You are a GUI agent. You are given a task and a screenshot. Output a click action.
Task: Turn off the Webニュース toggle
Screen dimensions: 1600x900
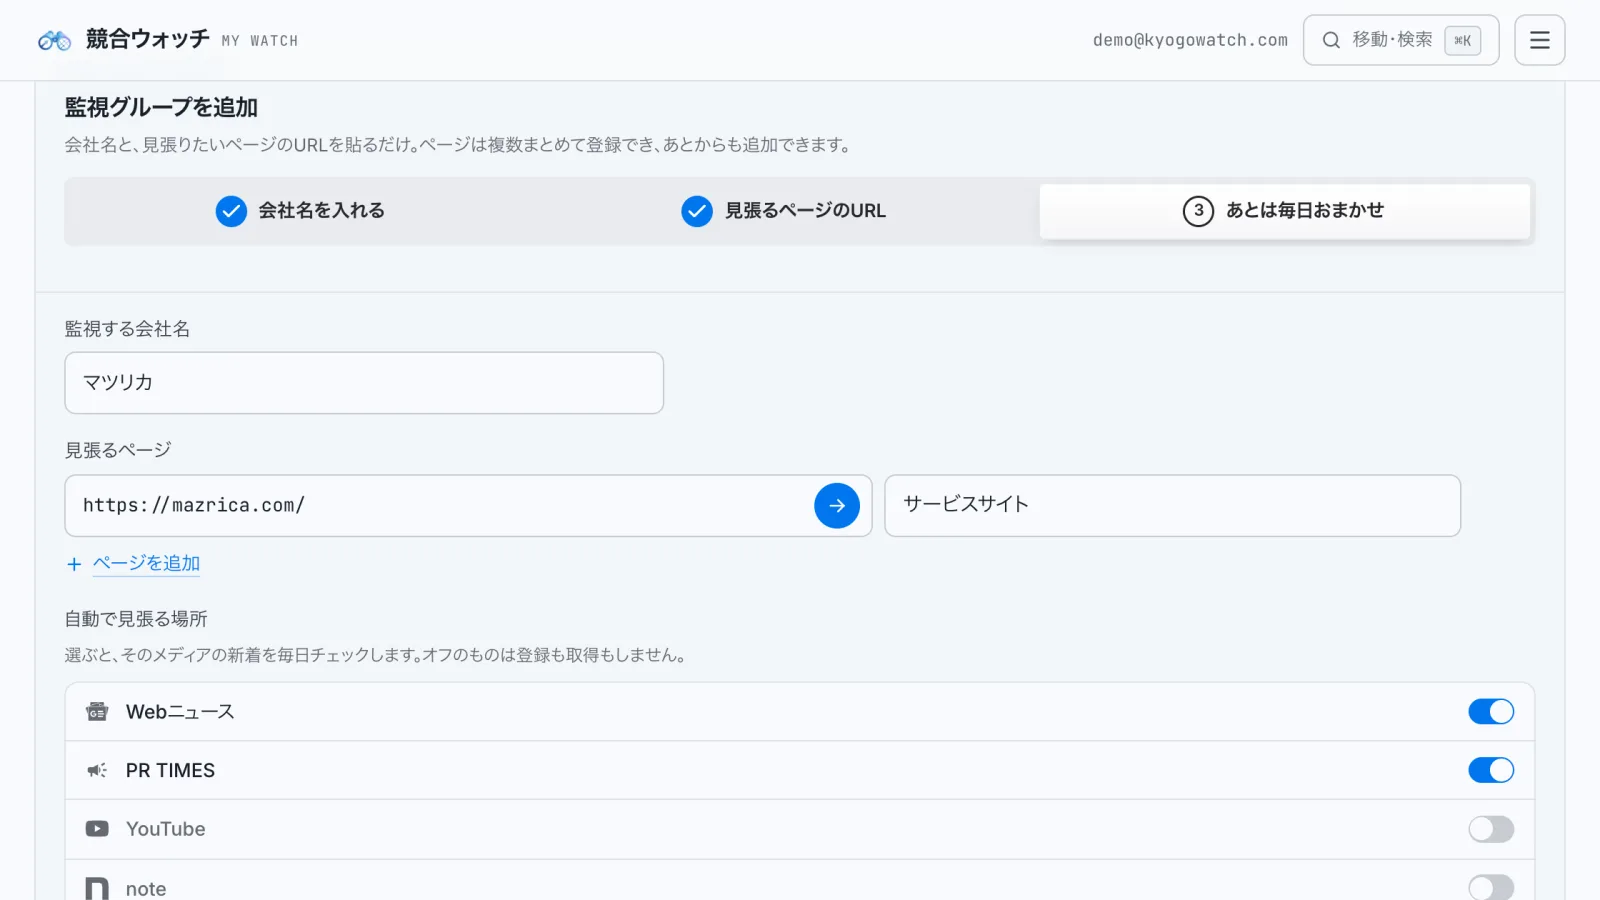1491,711
